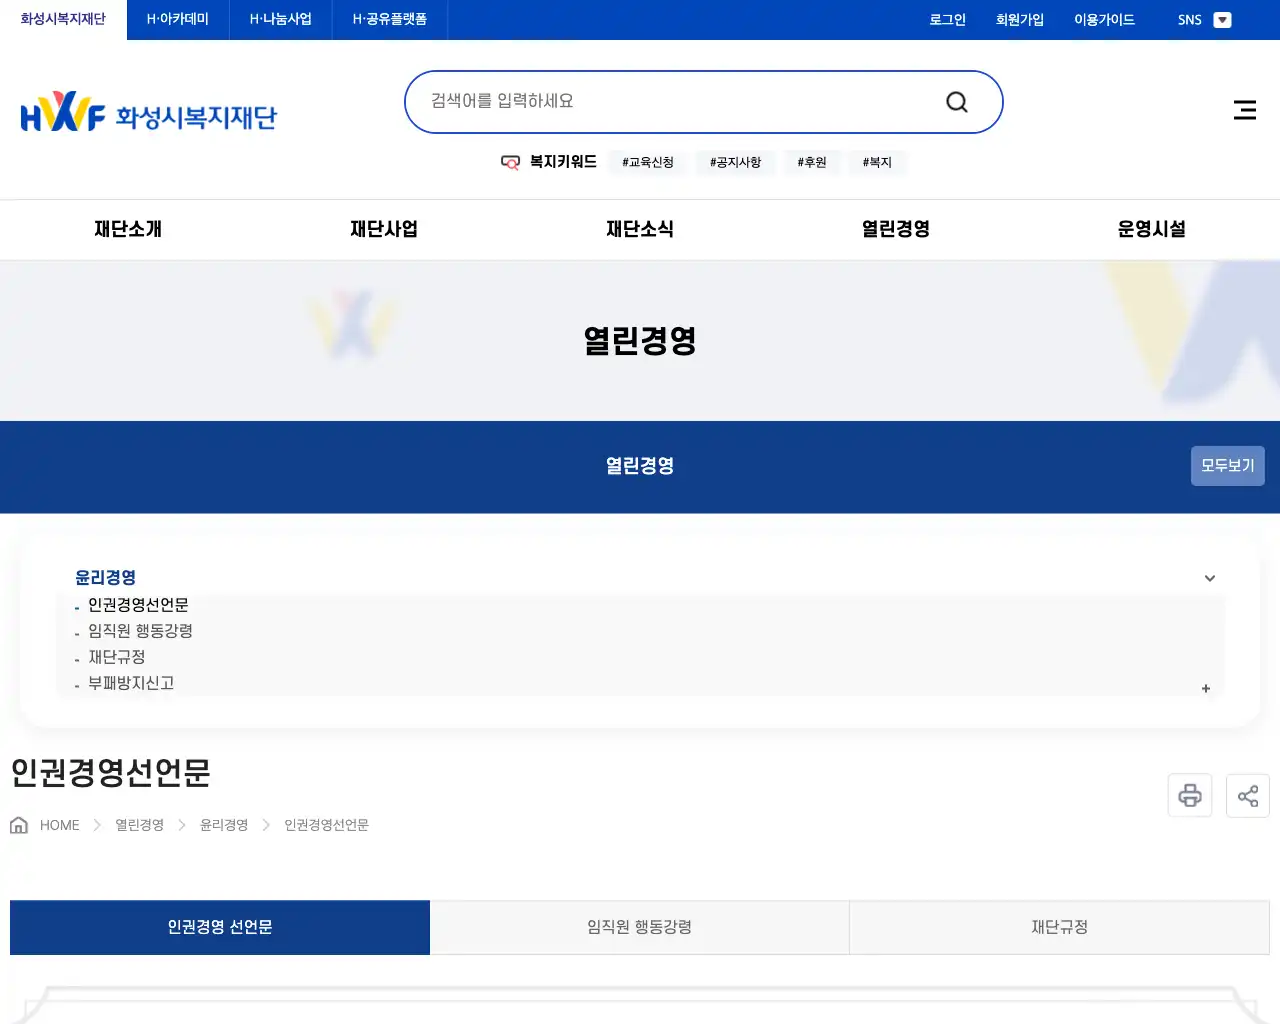The width and height of the screenshot is (1280, 1024).
Task: Open the 재단소식 navigation menu
Action: pyautogui.click(x=640, y=229)
